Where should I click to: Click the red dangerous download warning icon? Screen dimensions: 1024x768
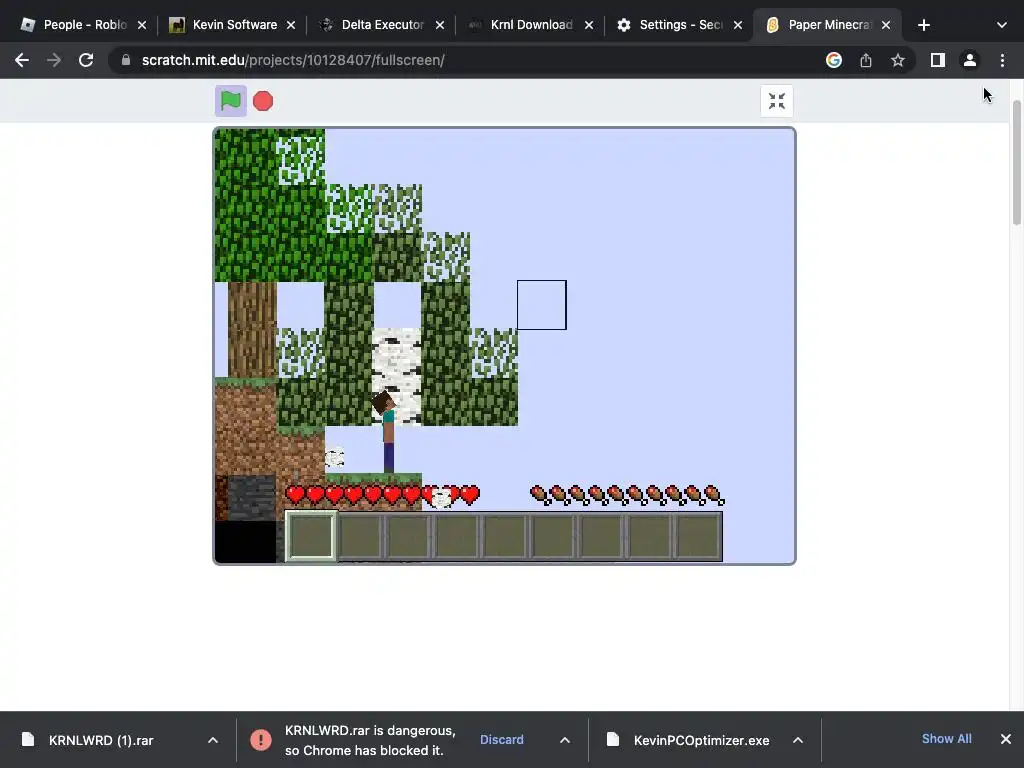point(261,740)
